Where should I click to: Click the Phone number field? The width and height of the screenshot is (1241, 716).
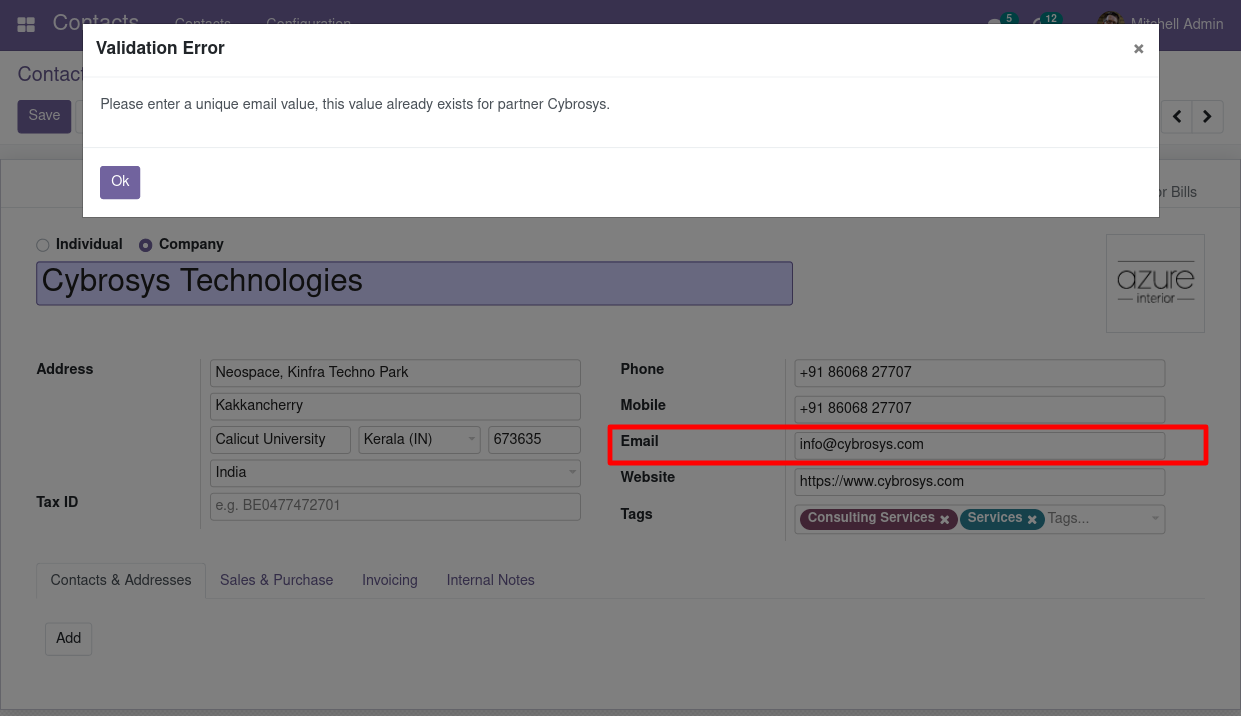979,373
